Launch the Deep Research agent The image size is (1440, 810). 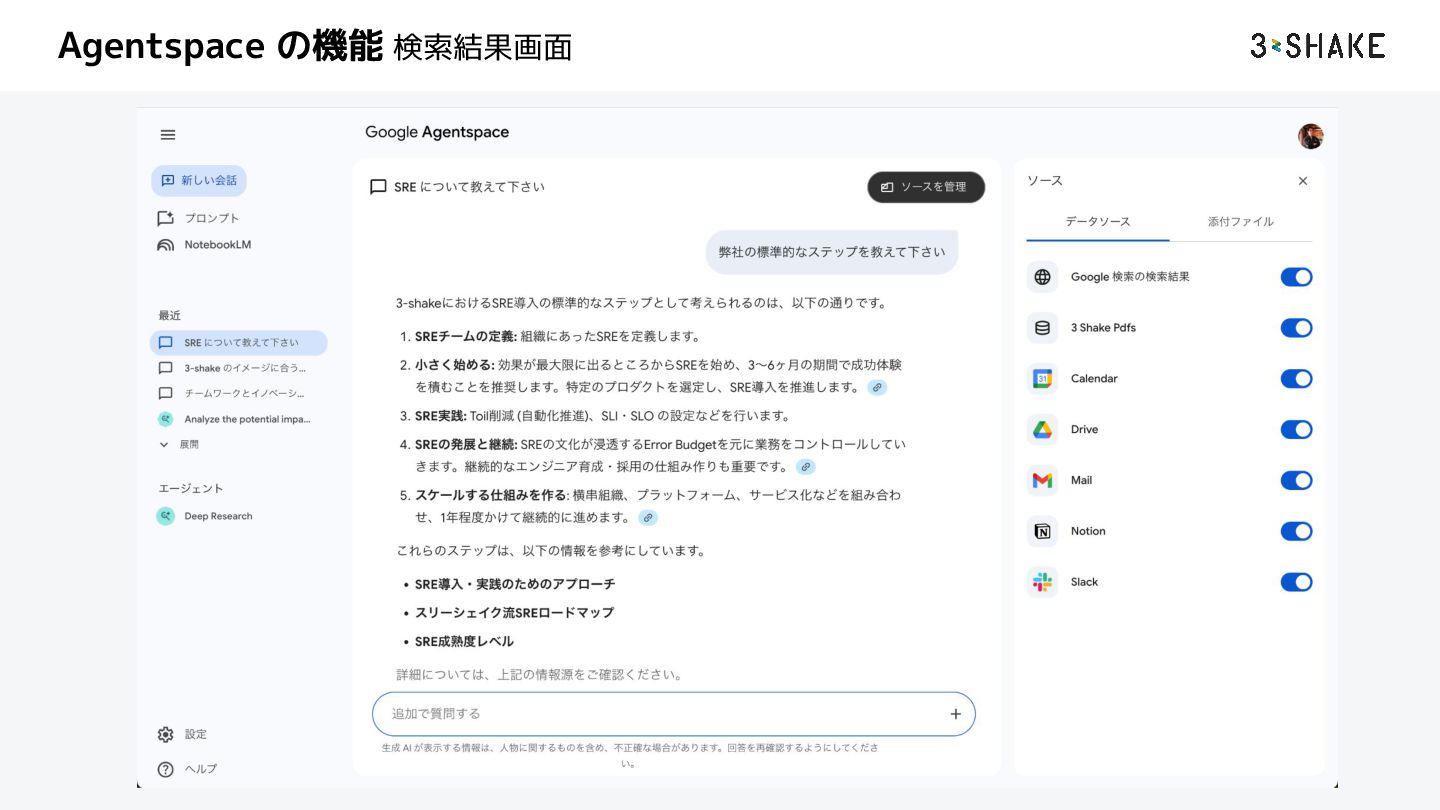205,517
